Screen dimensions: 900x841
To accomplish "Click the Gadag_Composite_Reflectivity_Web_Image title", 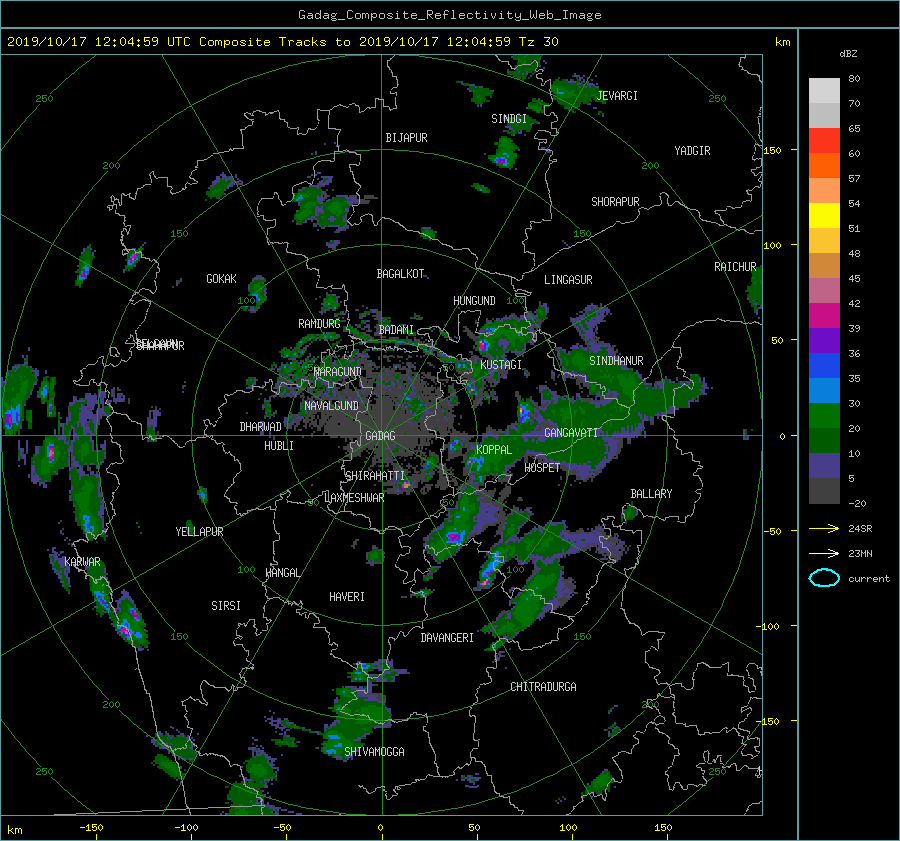I will [449, 15].
